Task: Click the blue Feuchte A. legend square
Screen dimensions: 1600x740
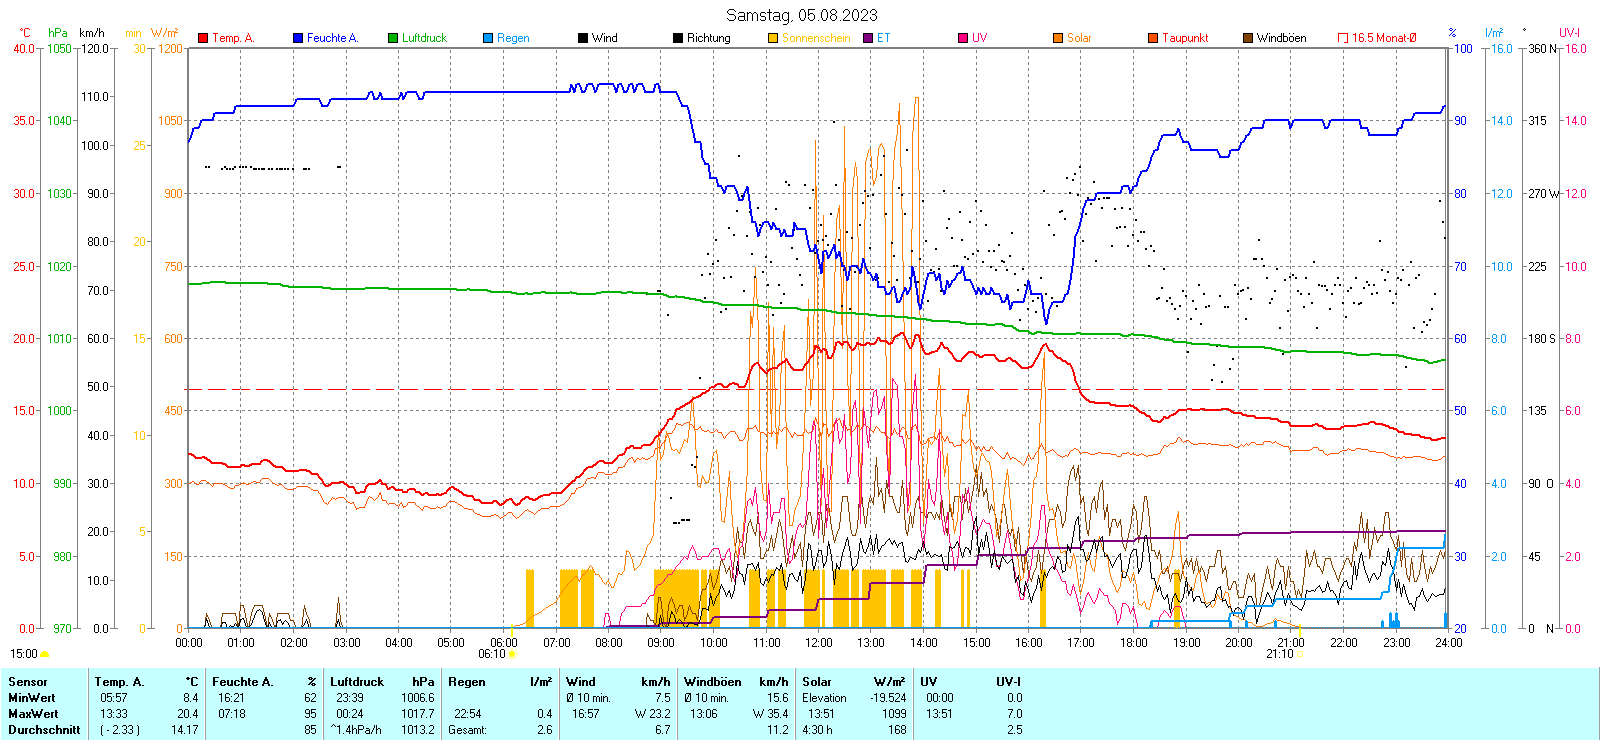Action: click(298, 38)
